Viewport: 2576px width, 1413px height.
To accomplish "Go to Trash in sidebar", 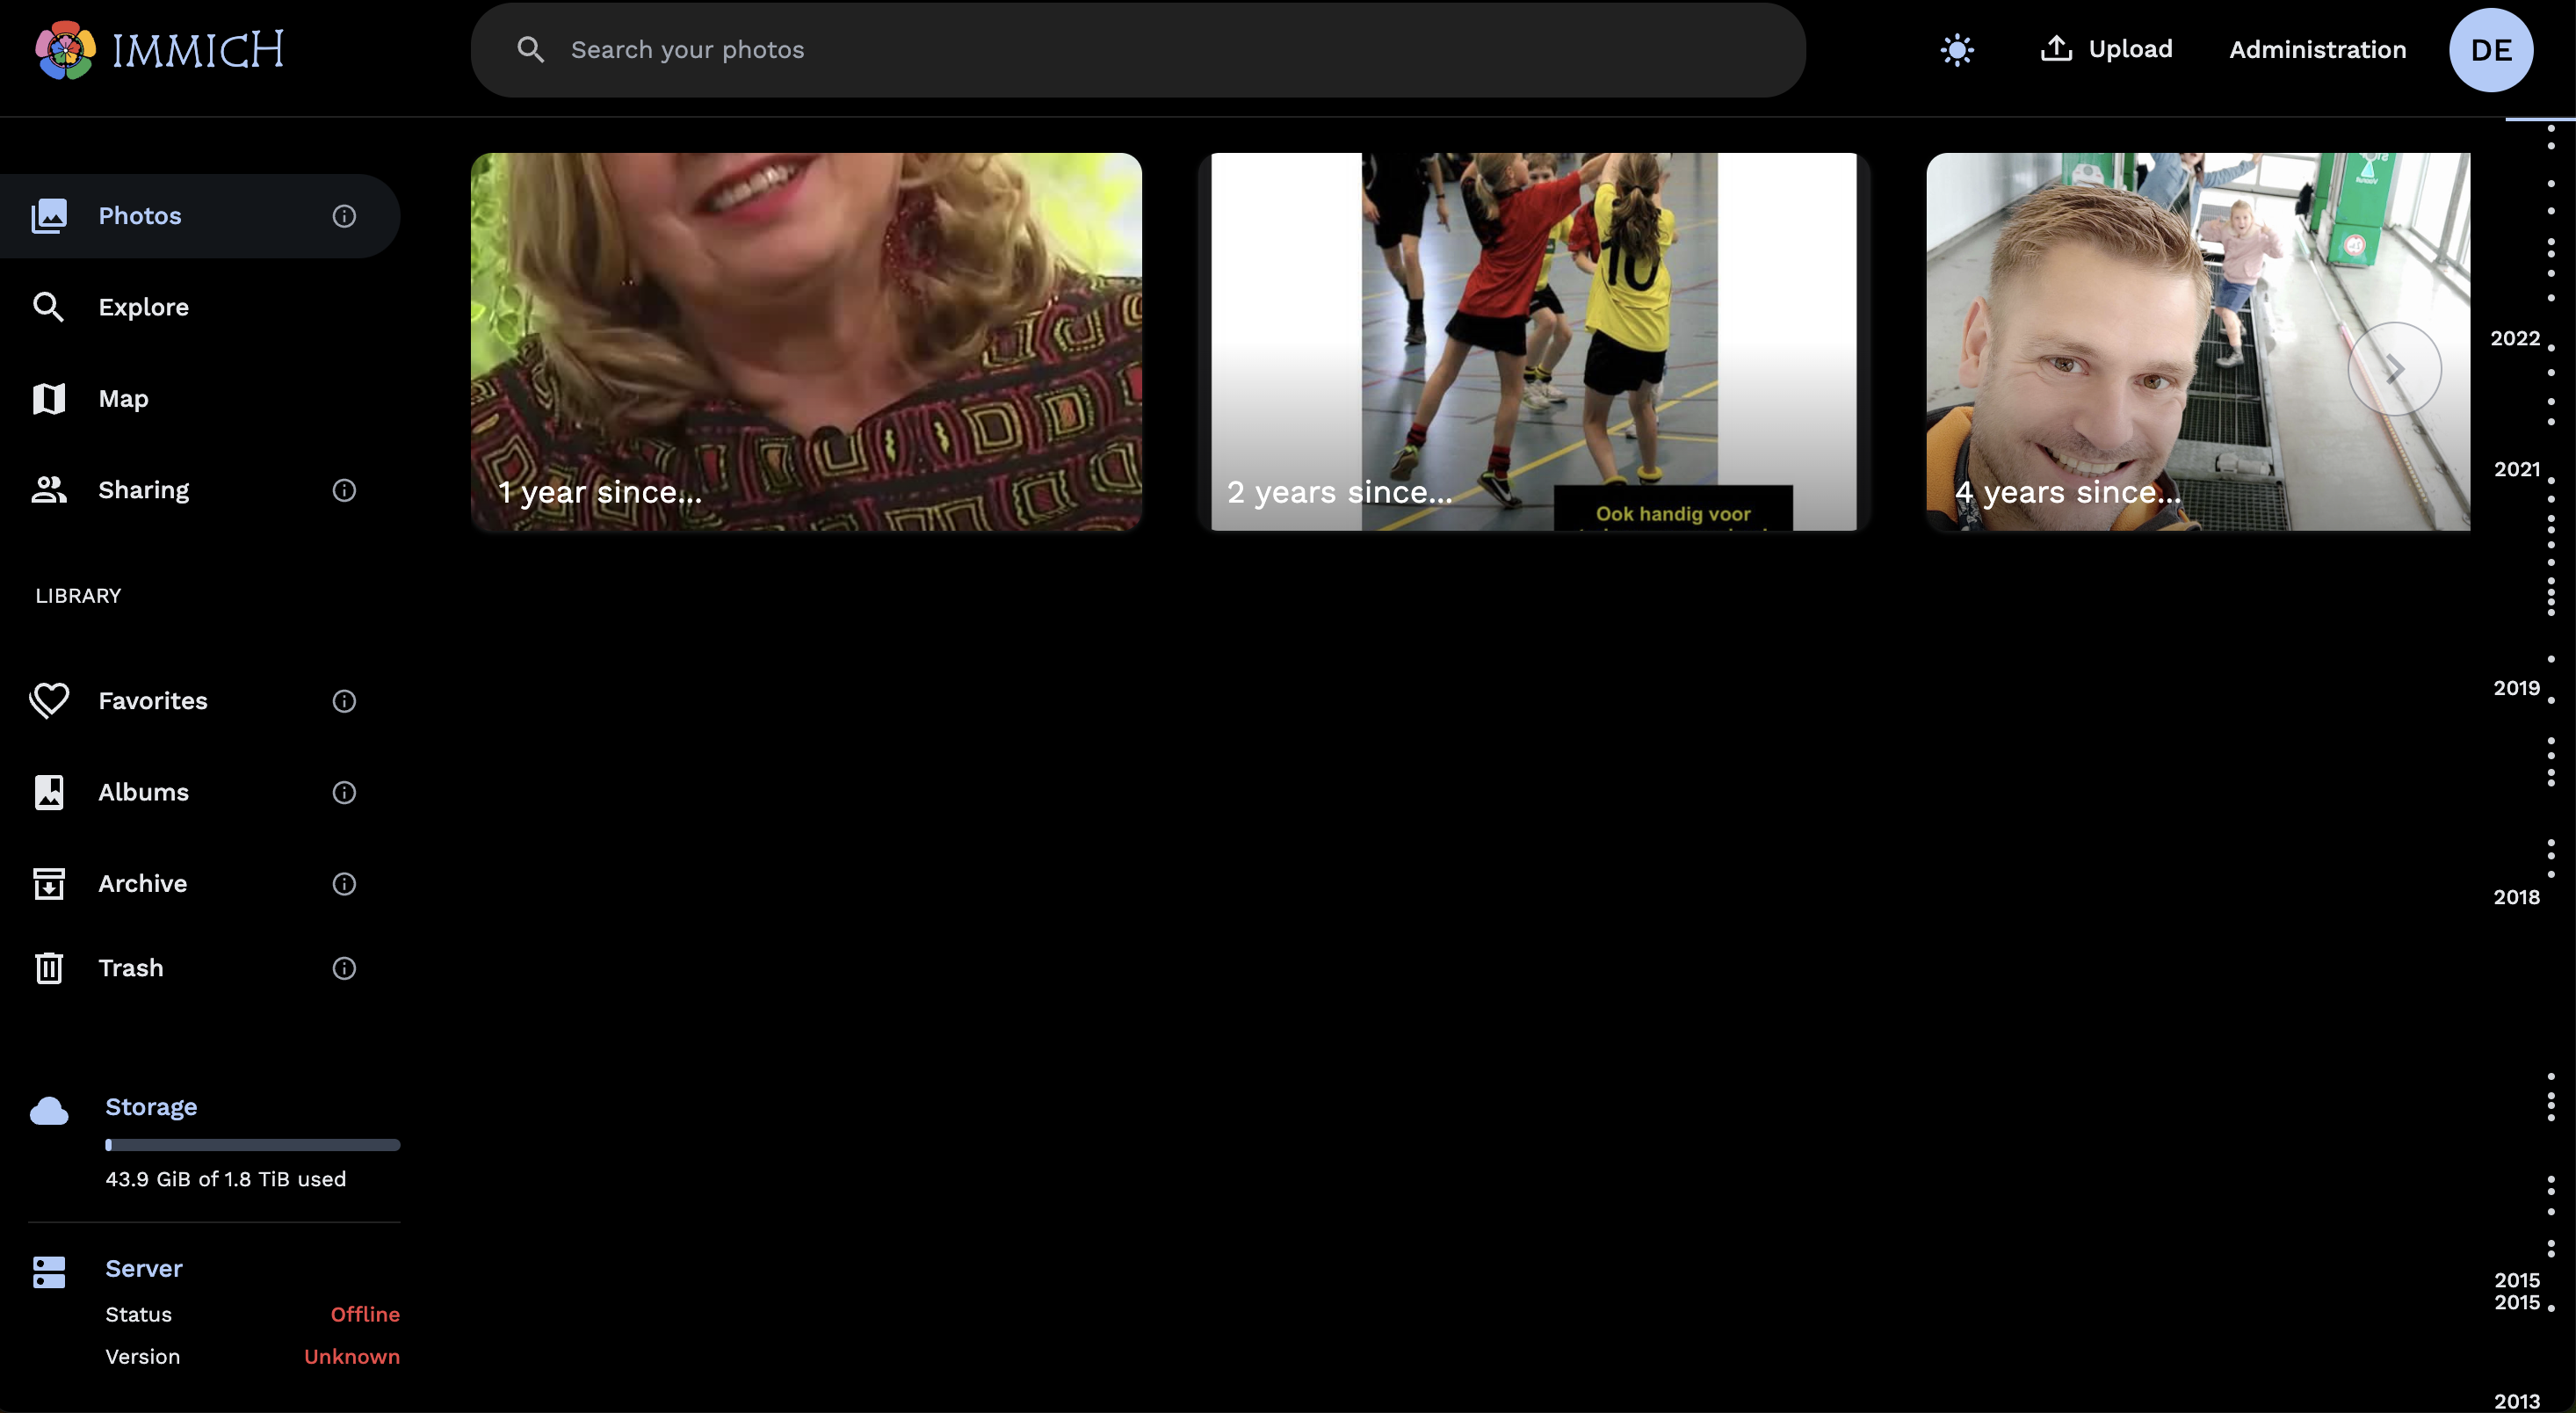I will [130, 968].
